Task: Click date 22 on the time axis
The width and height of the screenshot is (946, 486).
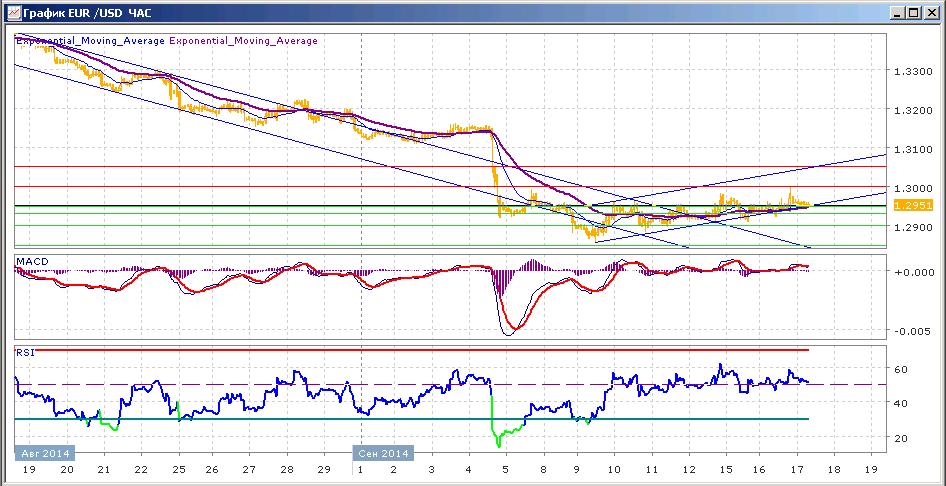Action: point(141,469)
